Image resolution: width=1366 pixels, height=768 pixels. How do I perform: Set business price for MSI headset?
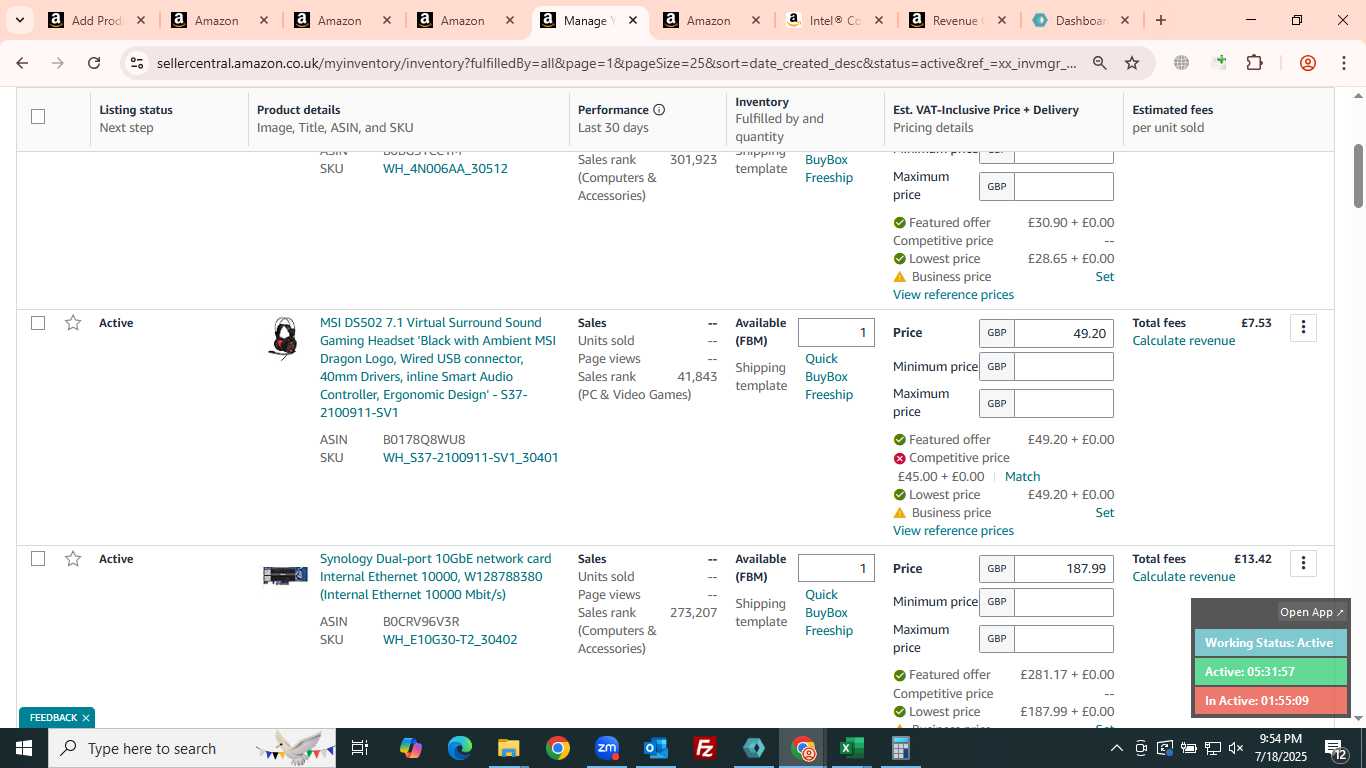coord(1104,513)
